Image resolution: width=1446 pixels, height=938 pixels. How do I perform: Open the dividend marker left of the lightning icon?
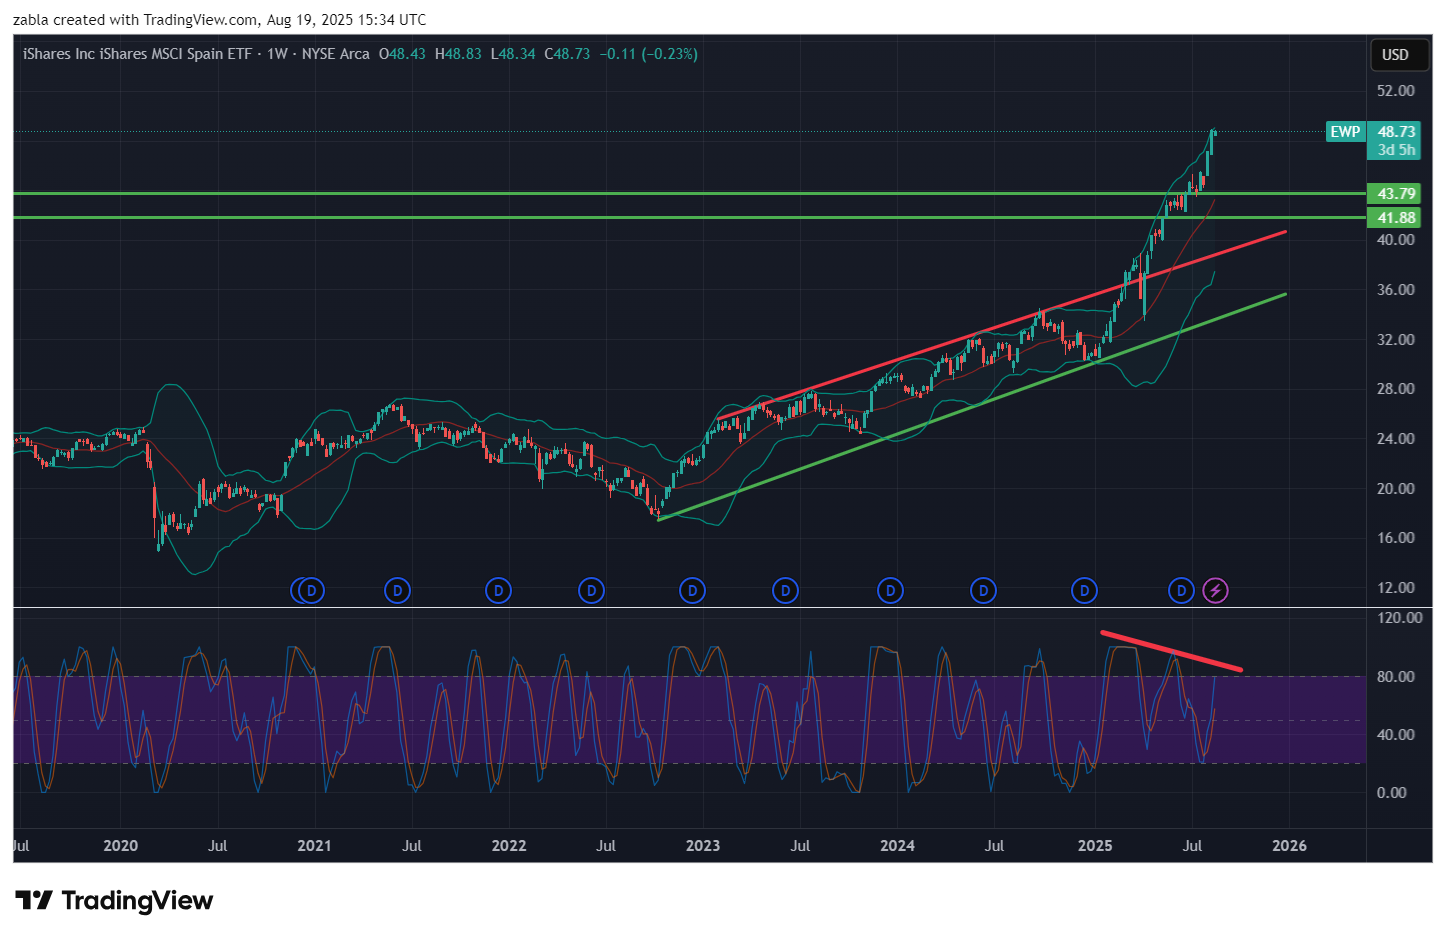point(1181,591)
